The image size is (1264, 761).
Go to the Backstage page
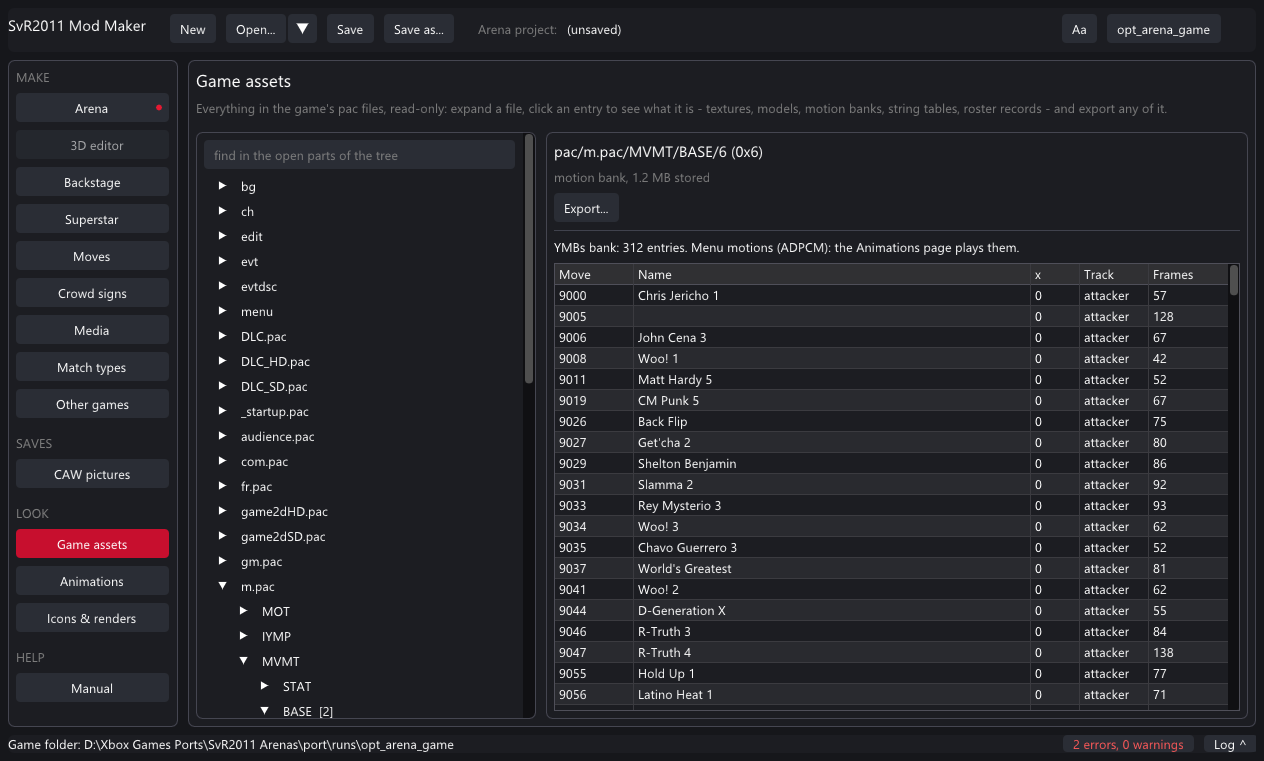[92, 182]
